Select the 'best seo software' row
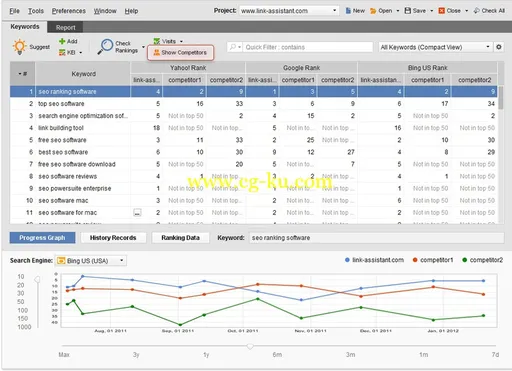 click(254, 152)
